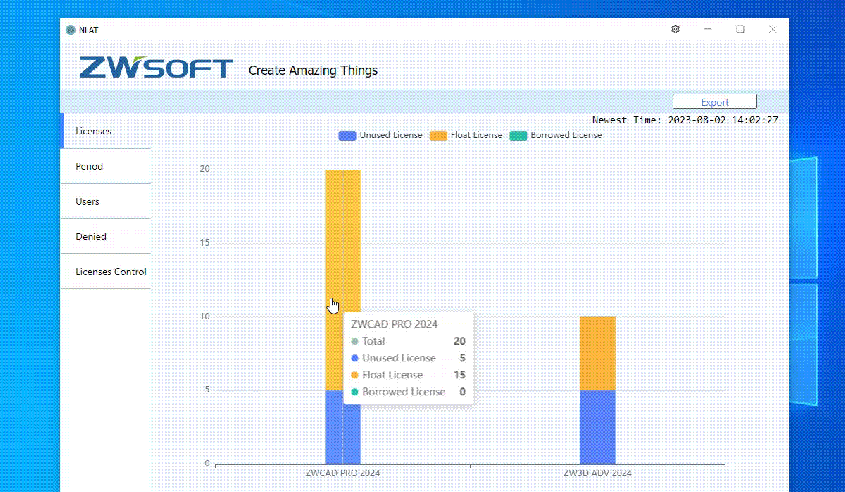Click the ZWCAD PRO 2024 axis label
The height and width of the screenshot is (492, 845).
(x=343, y=473)
